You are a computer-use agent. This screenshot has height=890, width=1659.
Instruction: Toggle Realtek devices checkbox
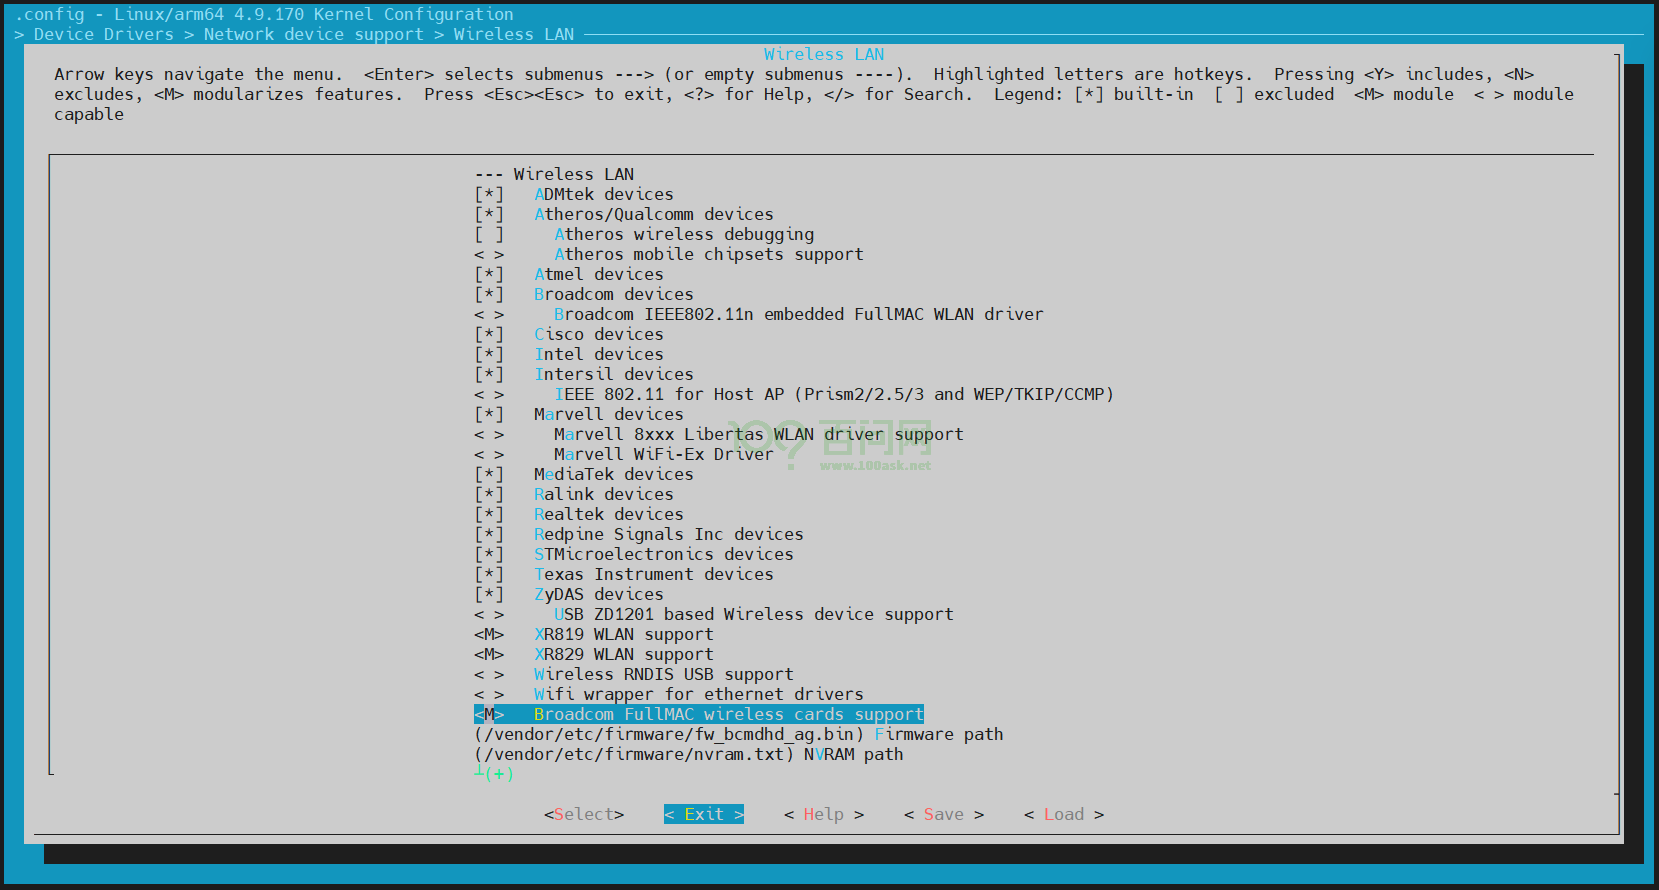coord(489,514)
